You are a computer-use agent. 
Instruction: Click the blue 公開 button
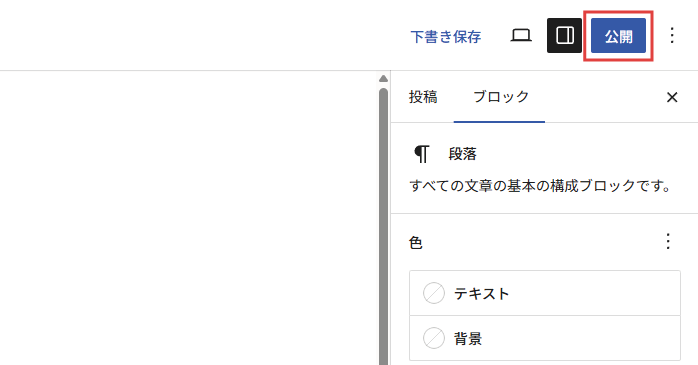(x=618, y=36)
